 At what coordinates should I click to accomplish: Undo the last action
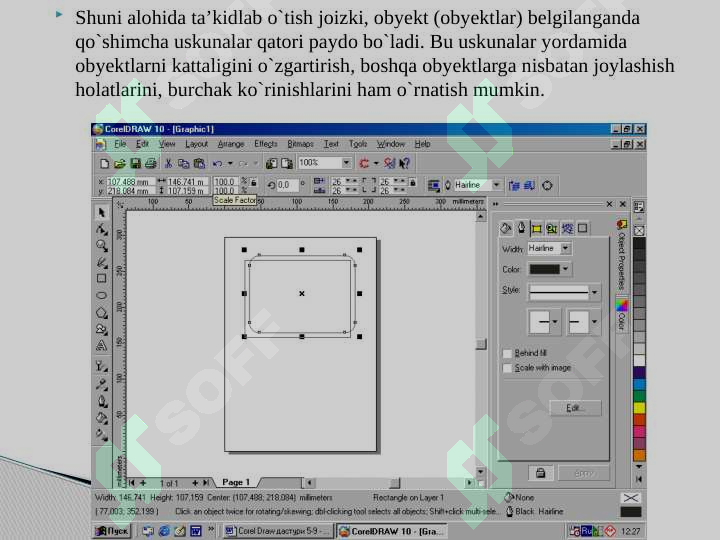click(x=218, y=163)
